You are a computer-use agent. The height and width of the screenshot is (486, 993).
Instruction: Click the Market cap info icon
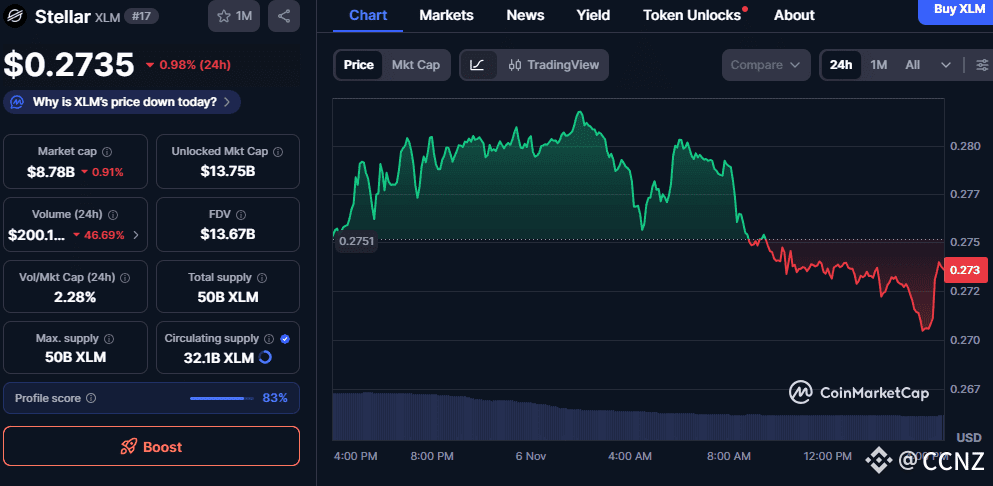[107, 152]
